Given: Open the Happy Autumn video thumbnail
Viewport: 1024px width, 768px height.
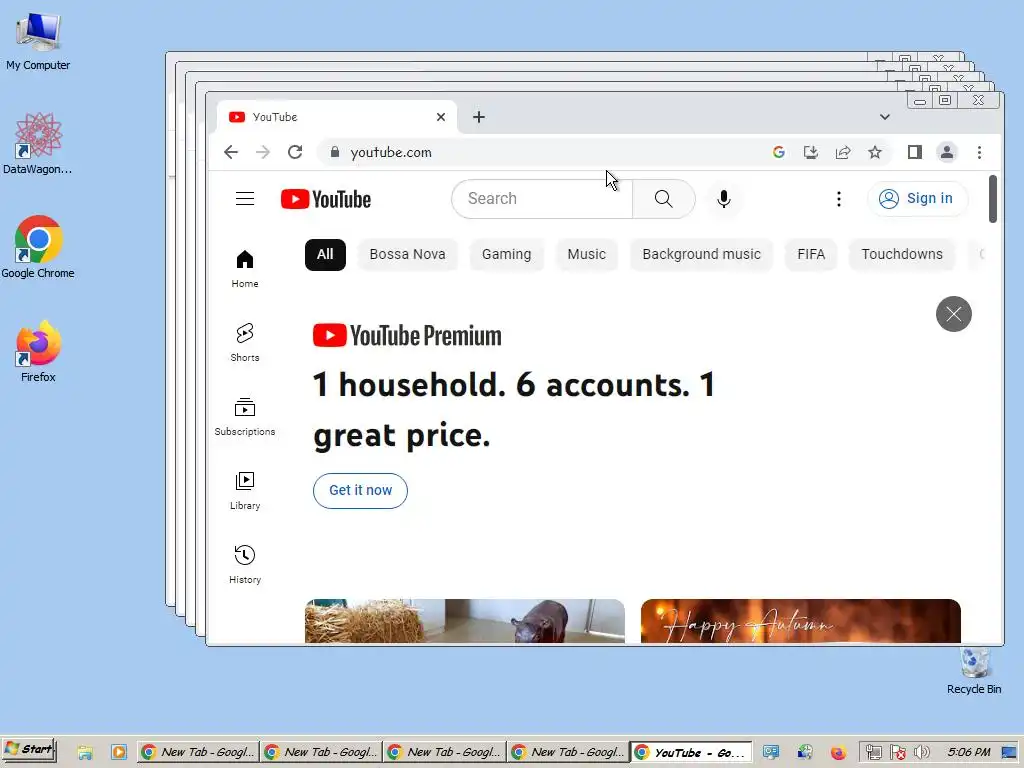Looking at the screenshot, I should tap(801, 621).
